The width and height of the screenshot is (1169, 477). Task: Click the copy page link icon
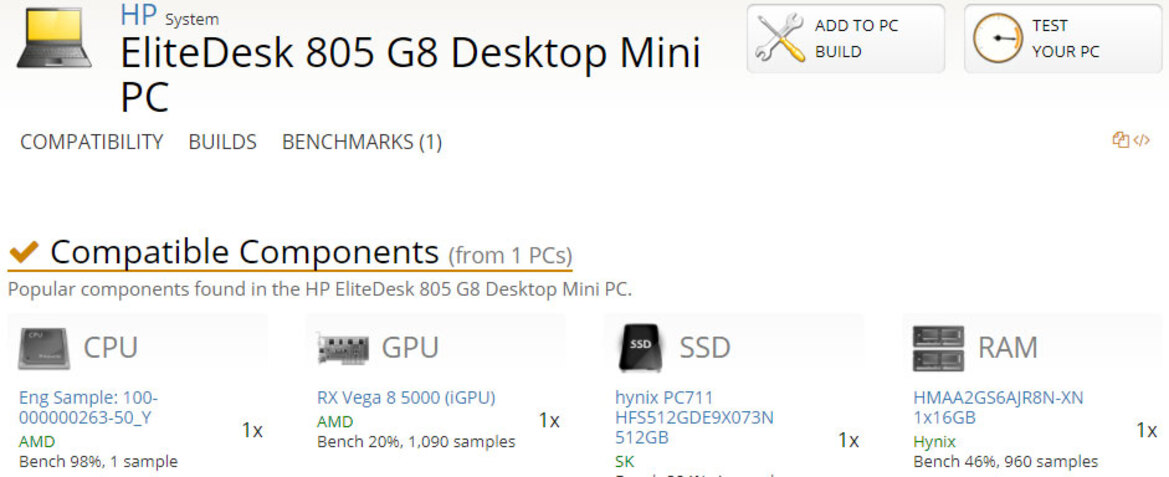(x=1120, y=139)
